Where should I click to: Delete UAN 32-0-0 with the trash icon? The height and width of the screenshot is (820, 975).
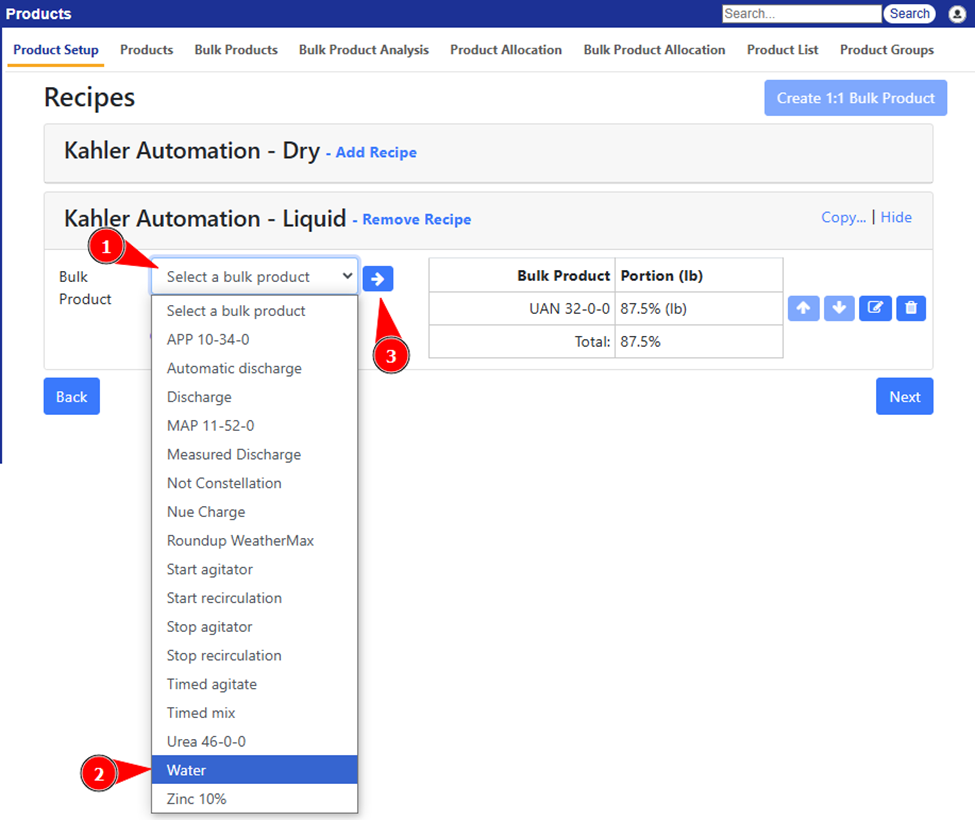tap(911, 308)
